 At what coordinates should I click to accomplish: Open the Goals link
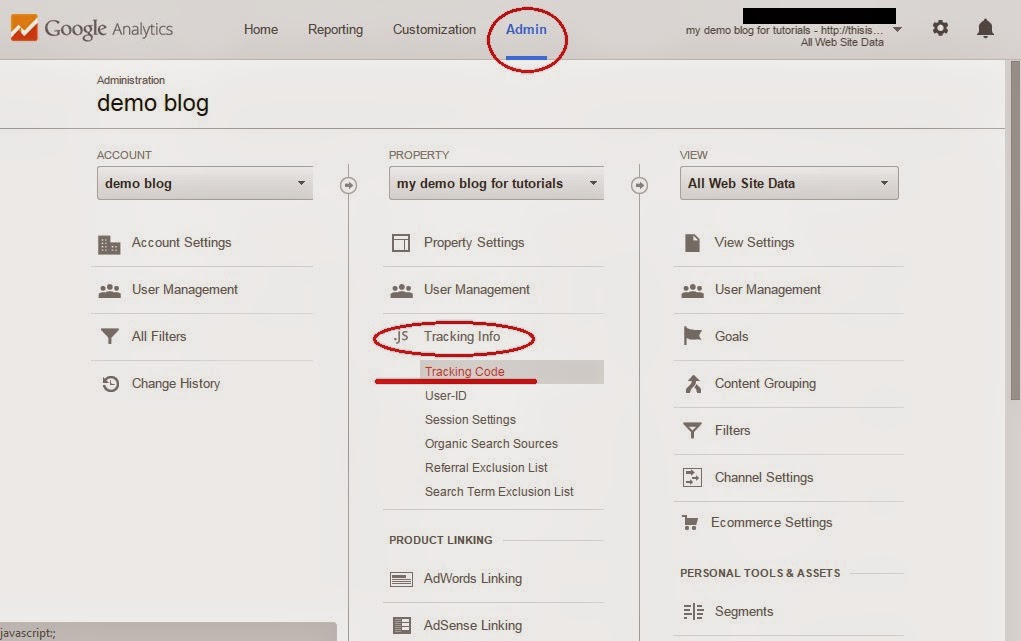coord(731,336)
